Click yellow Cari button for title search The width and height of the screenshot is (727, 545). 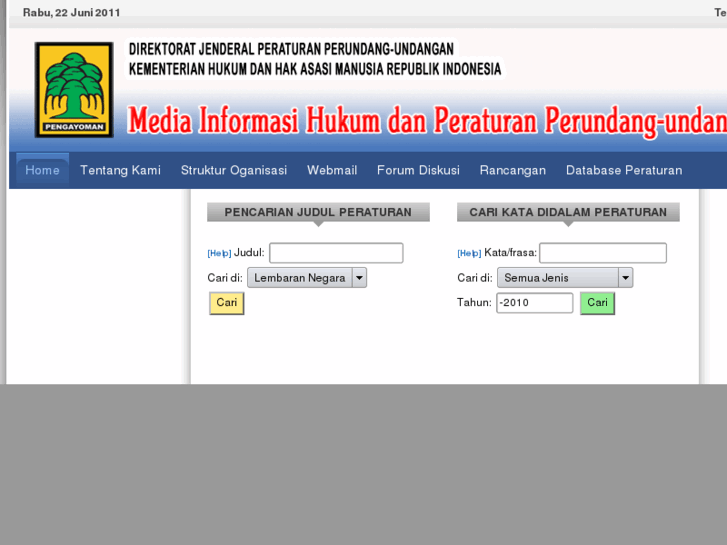click(227, 303)
